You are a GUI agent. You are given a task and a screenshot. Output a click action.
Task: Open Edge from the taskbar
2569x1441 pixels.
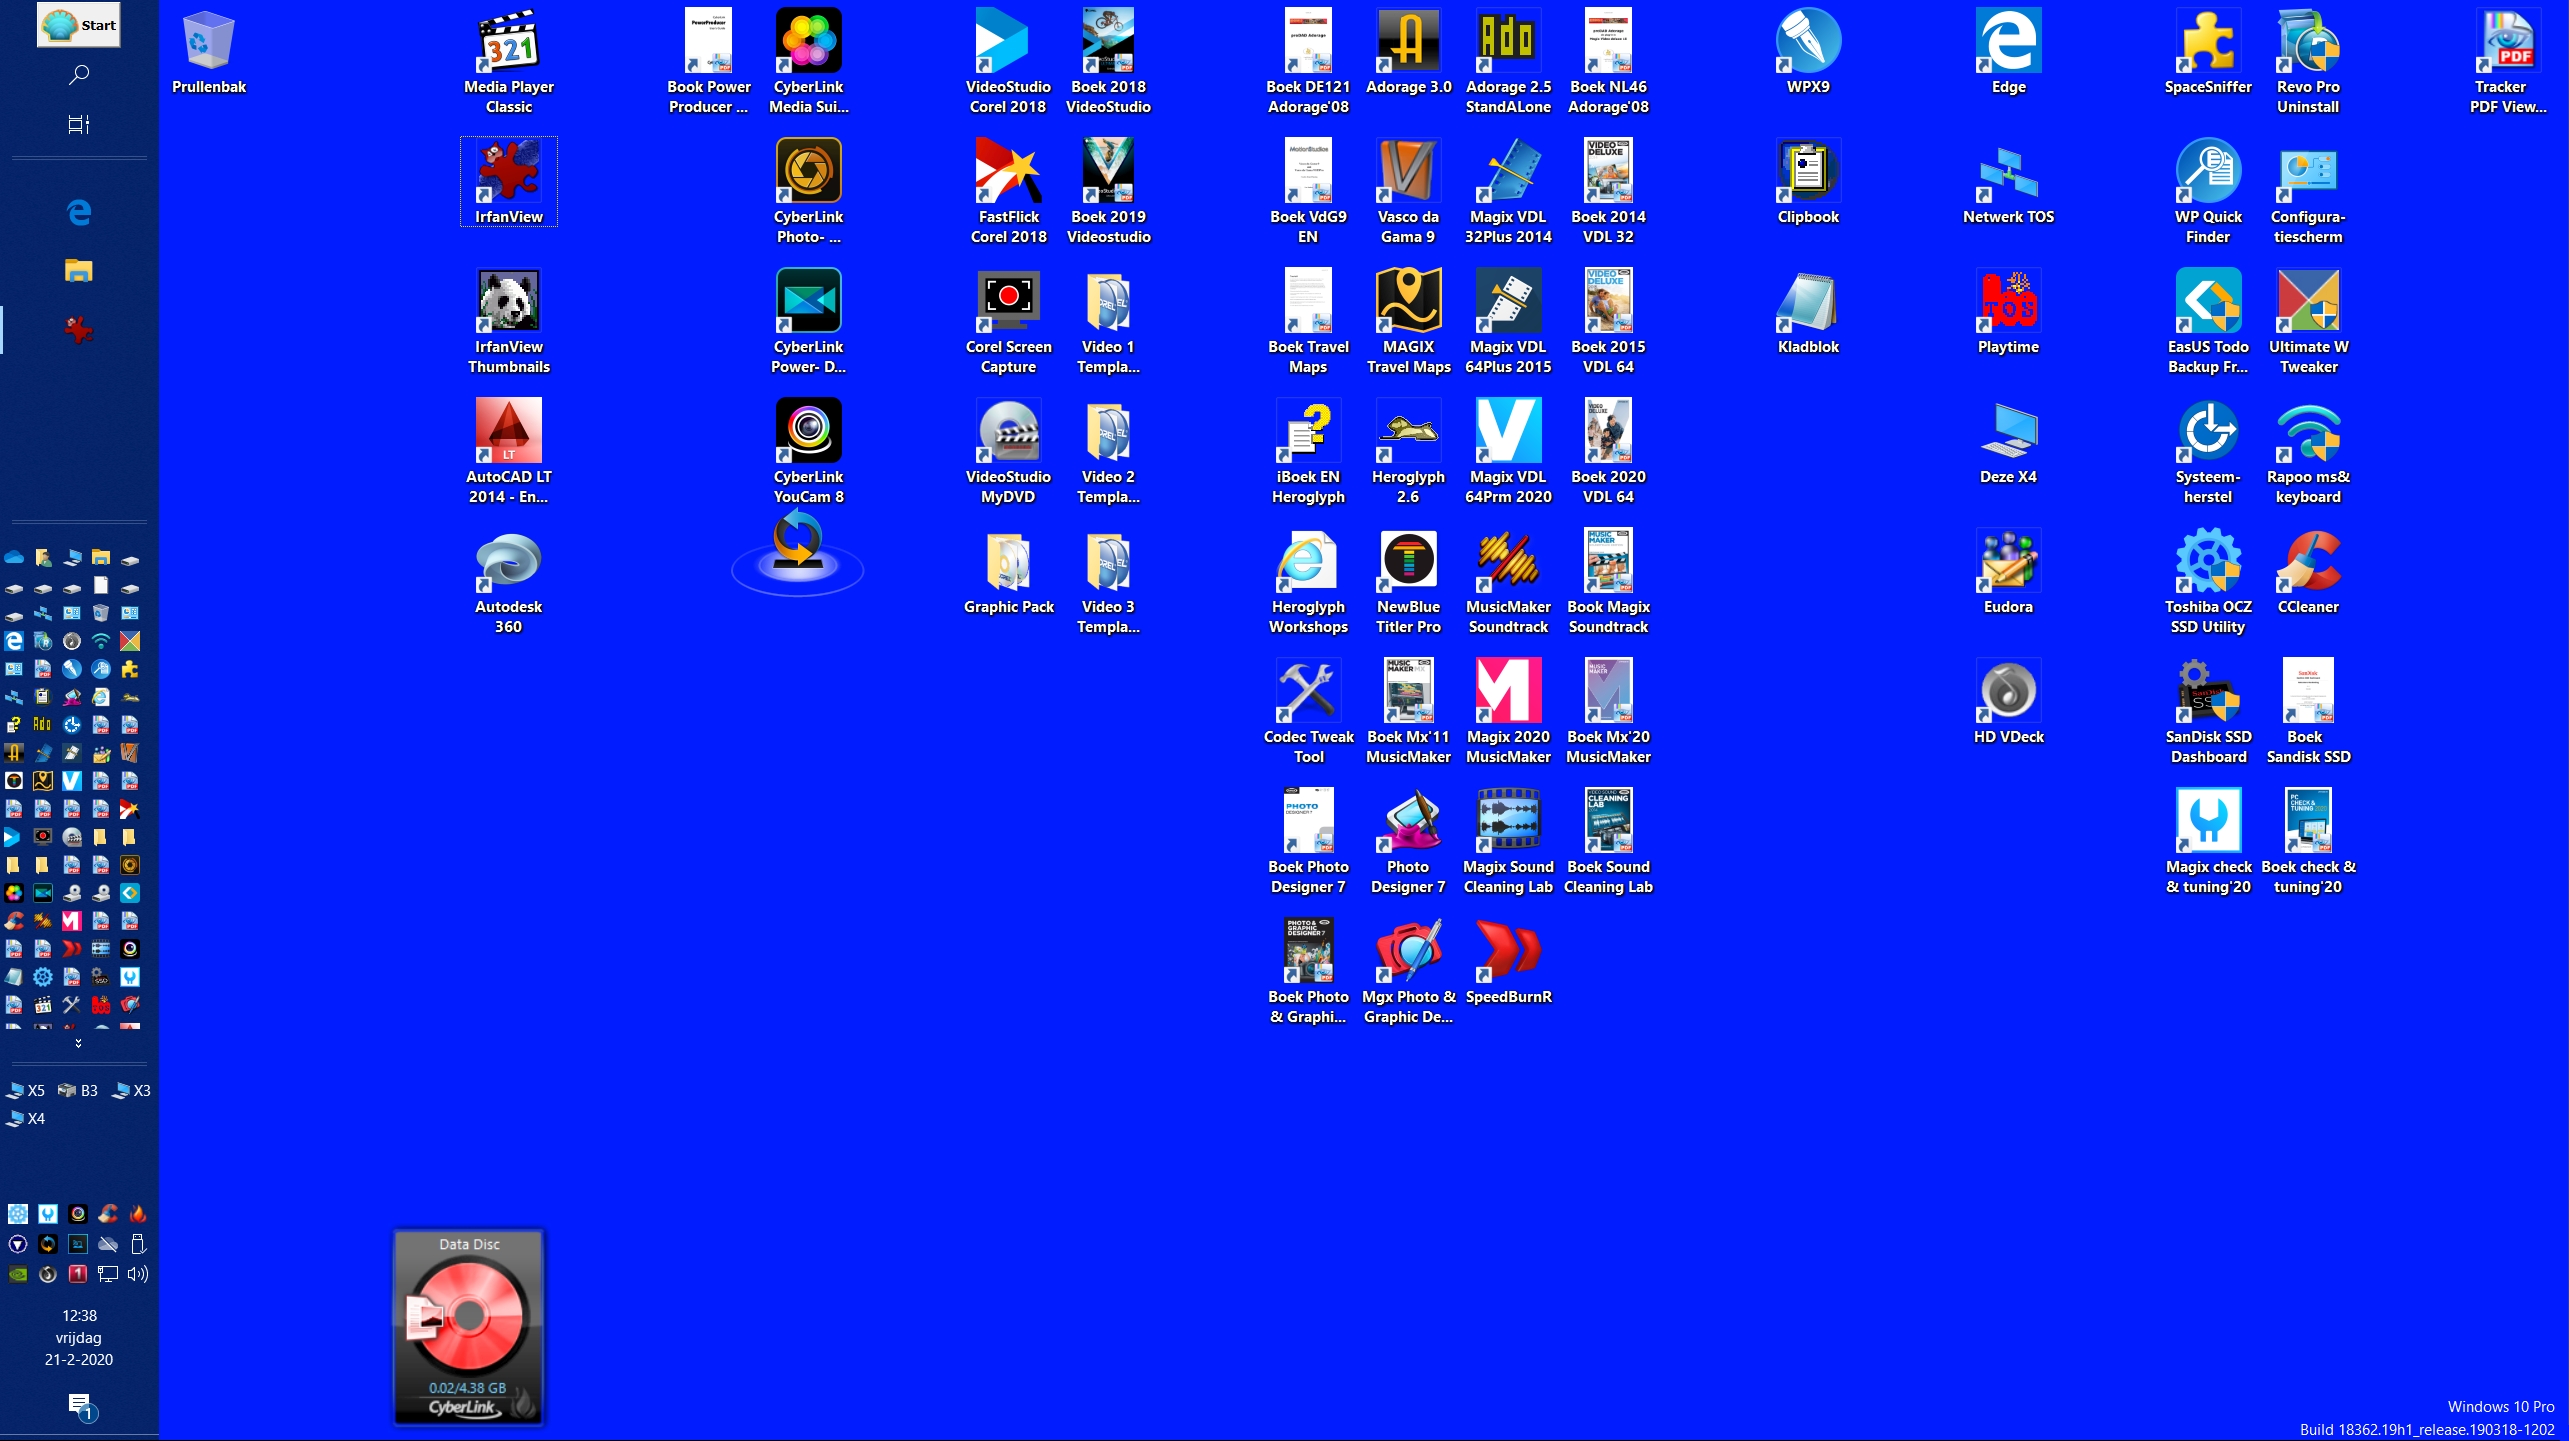coord(79,212)
